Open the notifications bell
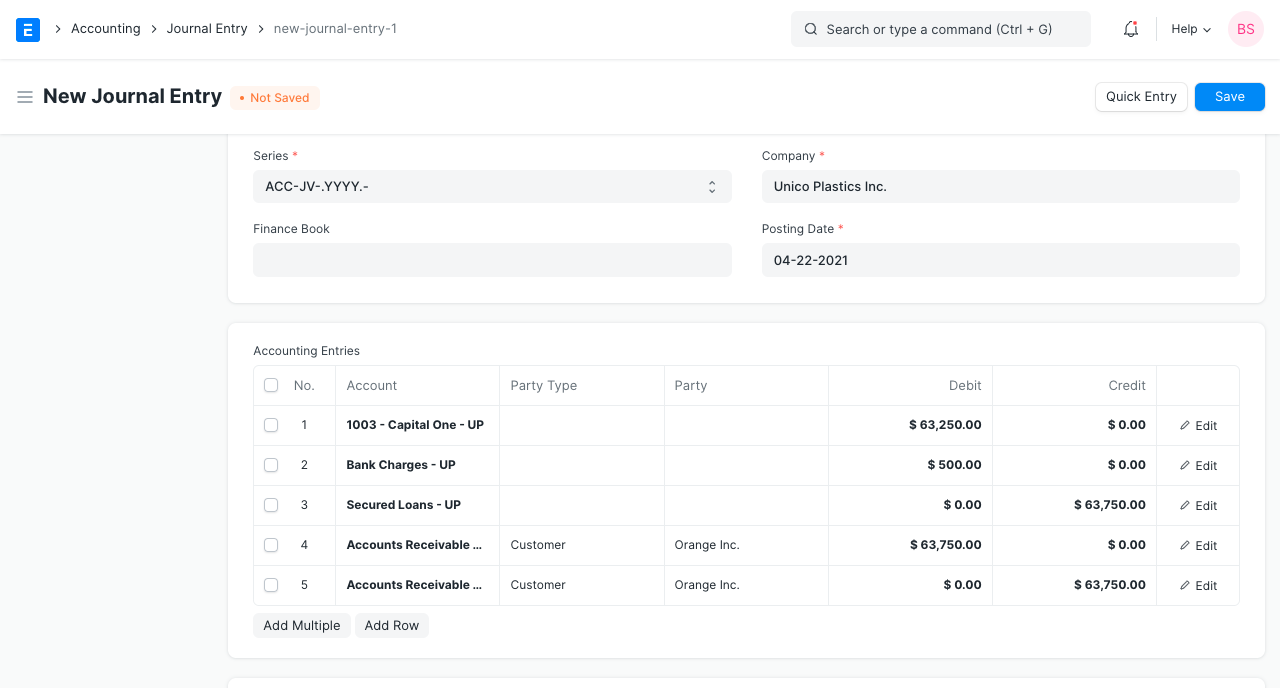Screen dimensions: 1280x688 coord(1130,29)
